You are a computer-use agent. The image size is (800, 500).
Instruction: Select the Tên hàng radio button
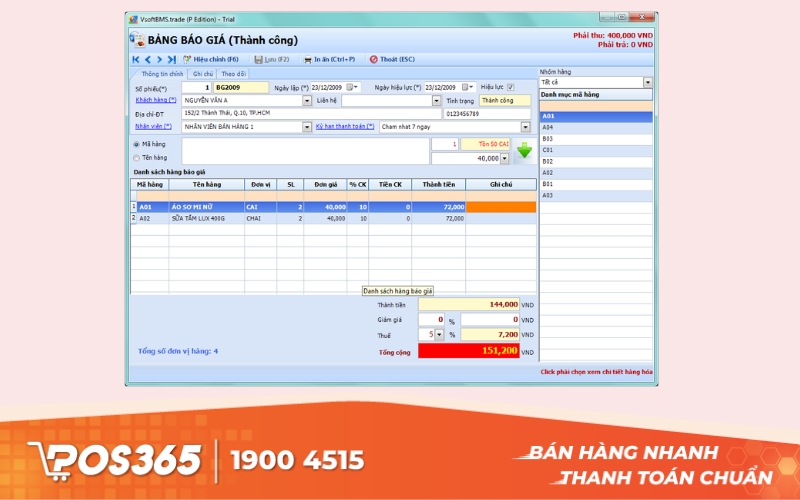(x=136, y=158)
